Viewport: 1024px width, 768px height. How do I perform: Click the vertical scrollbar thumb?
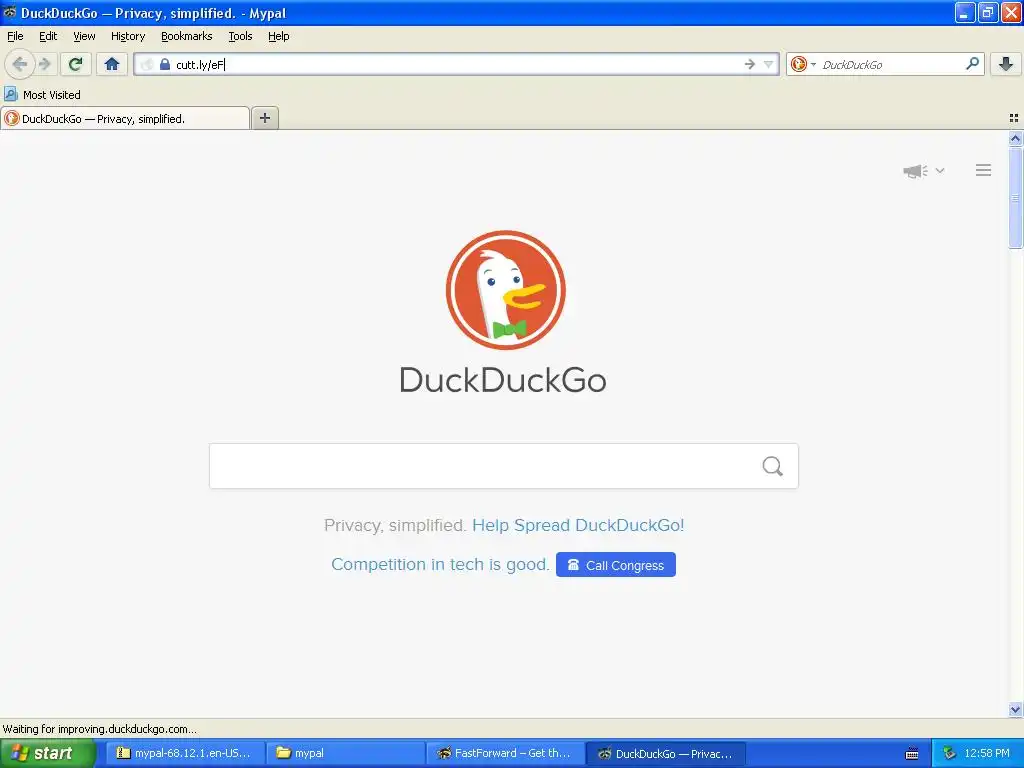tap(1015, 197)
